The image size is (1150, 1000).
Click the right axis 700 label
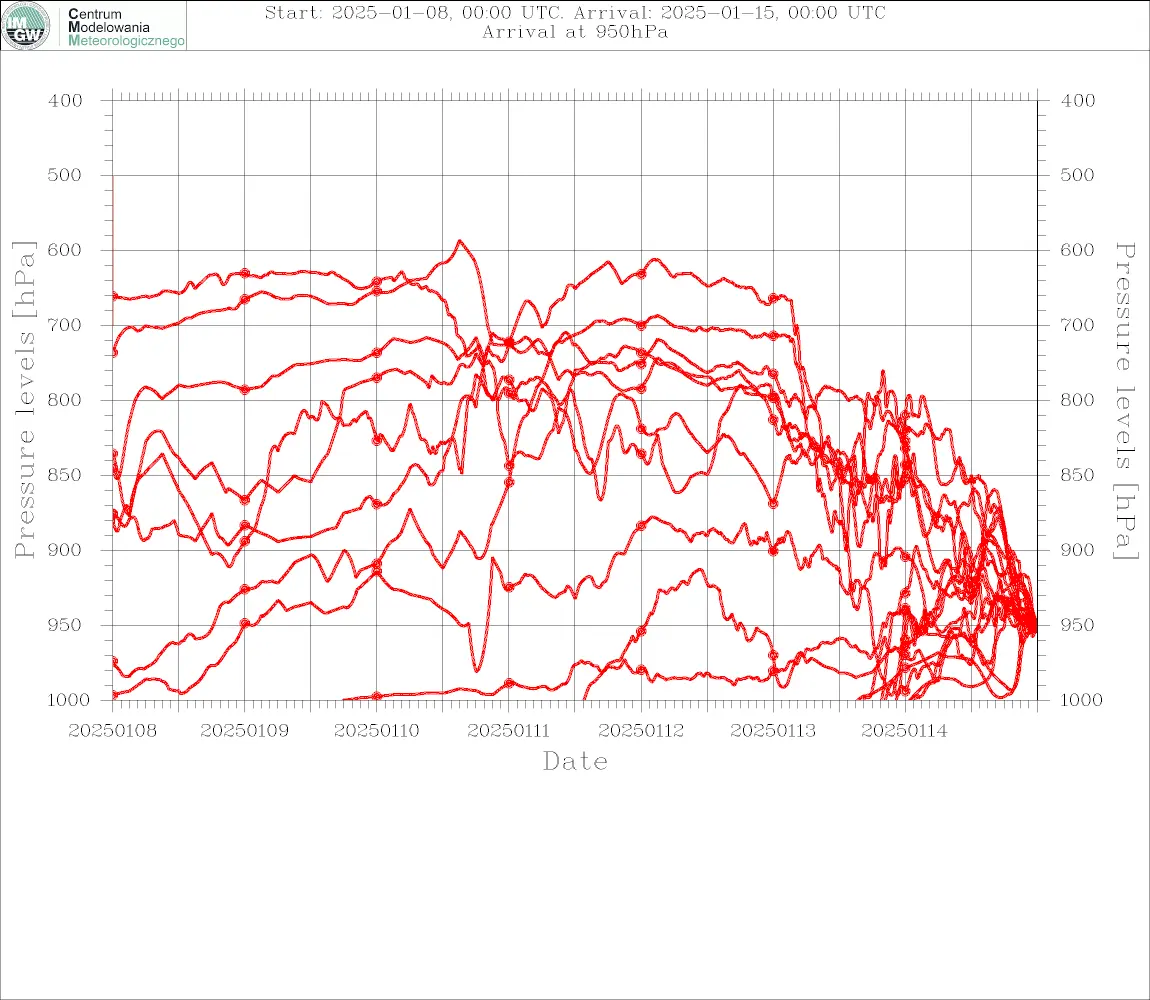(1077, 325)
